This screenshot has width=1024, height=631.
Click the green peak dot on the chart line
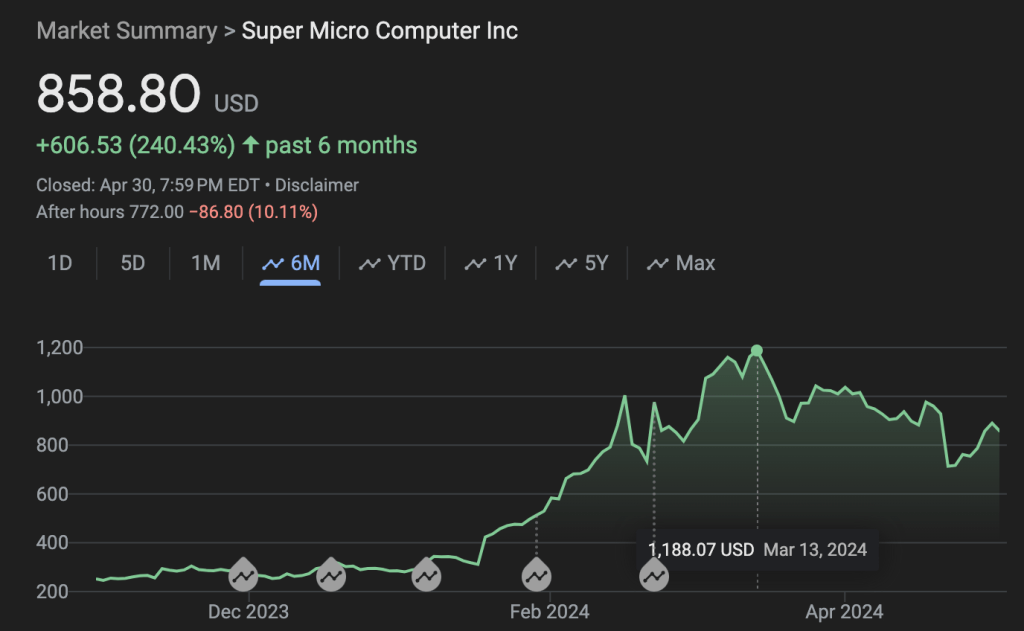pos(757,350)
